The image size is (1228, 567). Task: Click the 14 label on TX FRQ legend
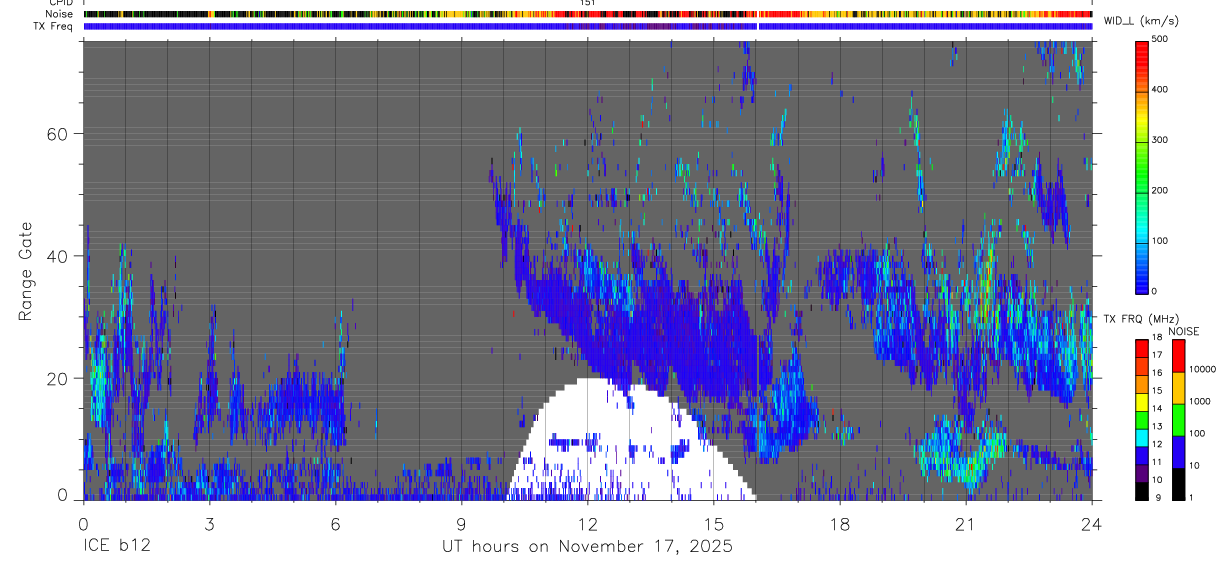1158,409
